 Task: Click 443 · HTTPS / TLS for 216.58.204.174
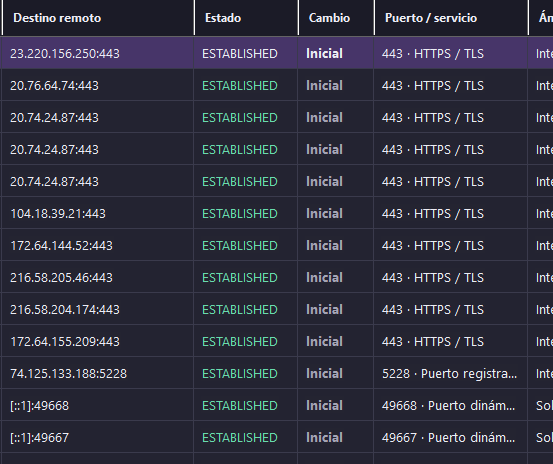(x=433, y=310)
